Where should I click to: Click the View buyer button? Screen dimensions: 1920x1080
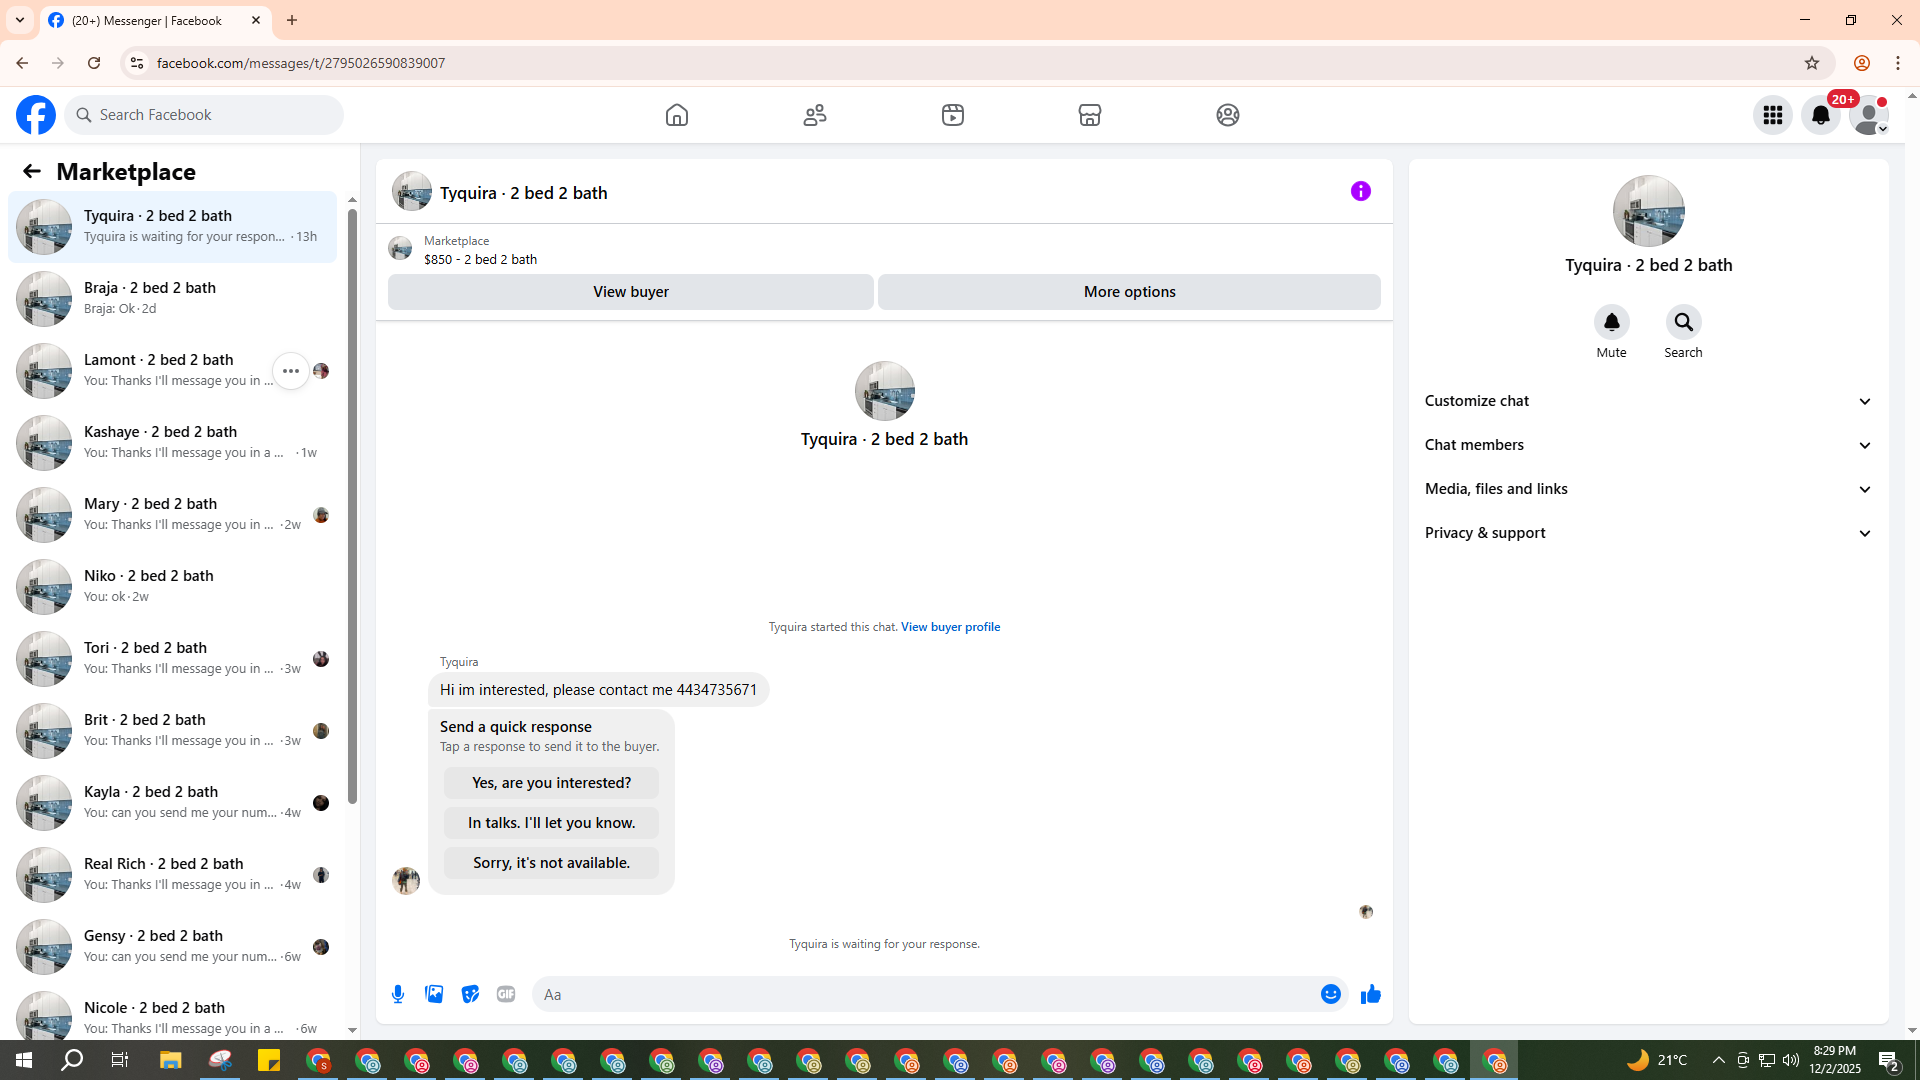click(630, 292)
